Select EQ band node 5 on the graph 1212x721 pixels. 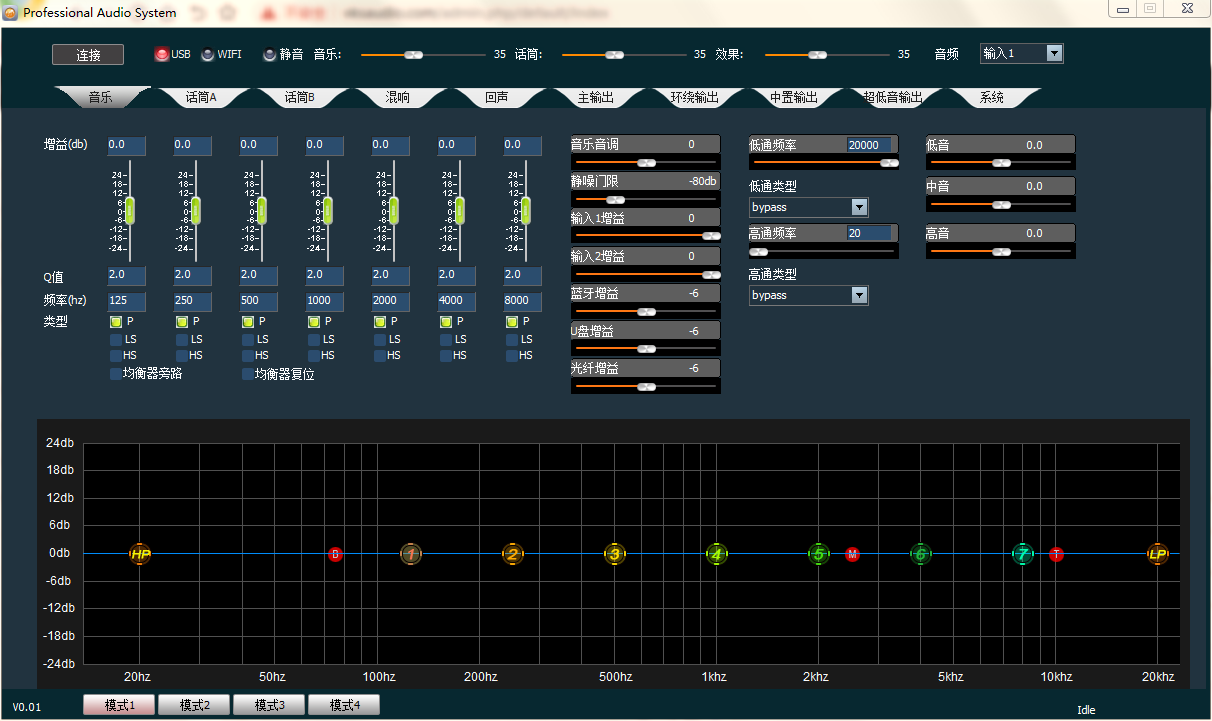pyautogui.click(x=819, y=554)
